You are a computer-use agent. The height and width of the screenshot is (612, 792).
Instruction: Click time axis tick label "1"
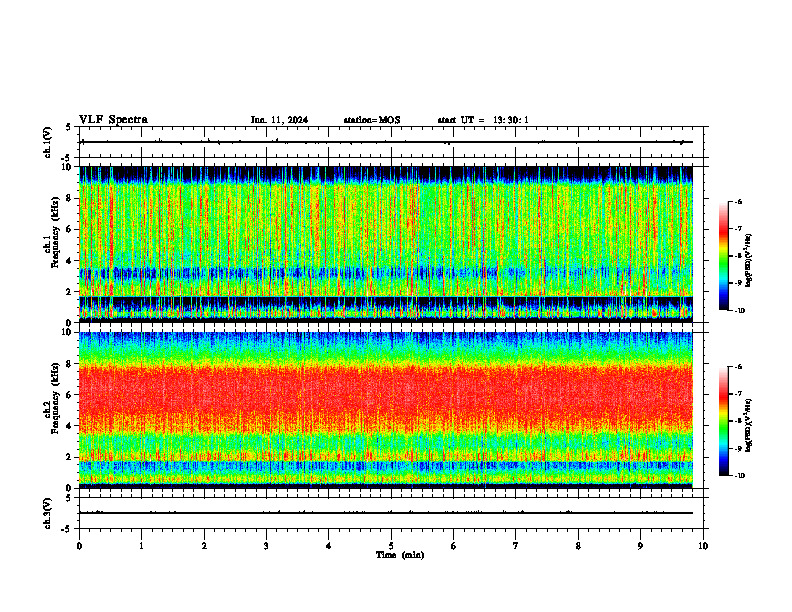pos(141,546)
